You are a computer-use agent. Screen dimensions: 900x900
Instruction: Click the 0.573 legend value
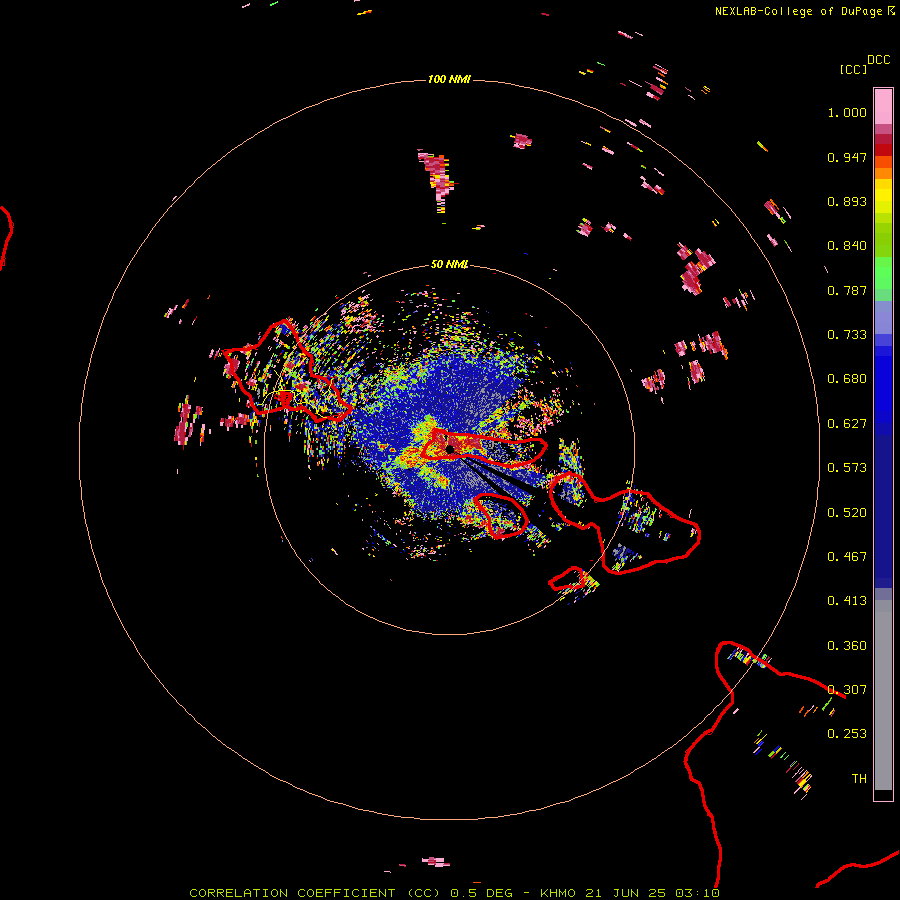click(x=847, y=468)
